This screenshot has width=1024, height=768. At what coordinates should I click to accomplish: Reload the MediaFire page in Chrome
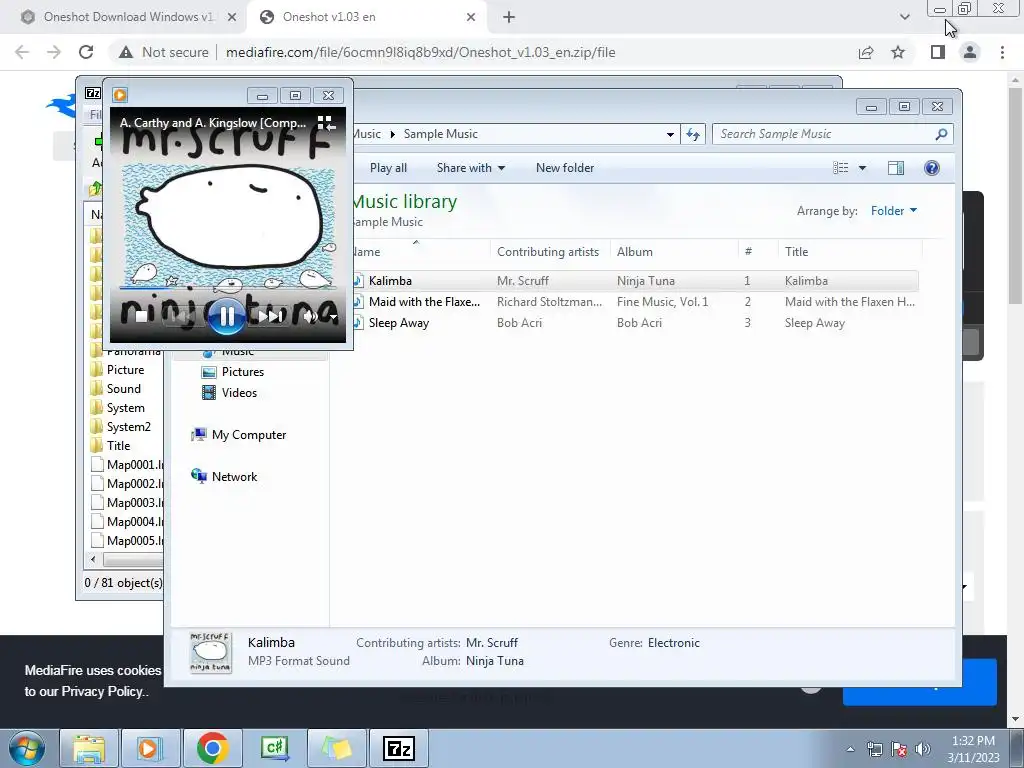pyautogui.click(x=86, y=52)
